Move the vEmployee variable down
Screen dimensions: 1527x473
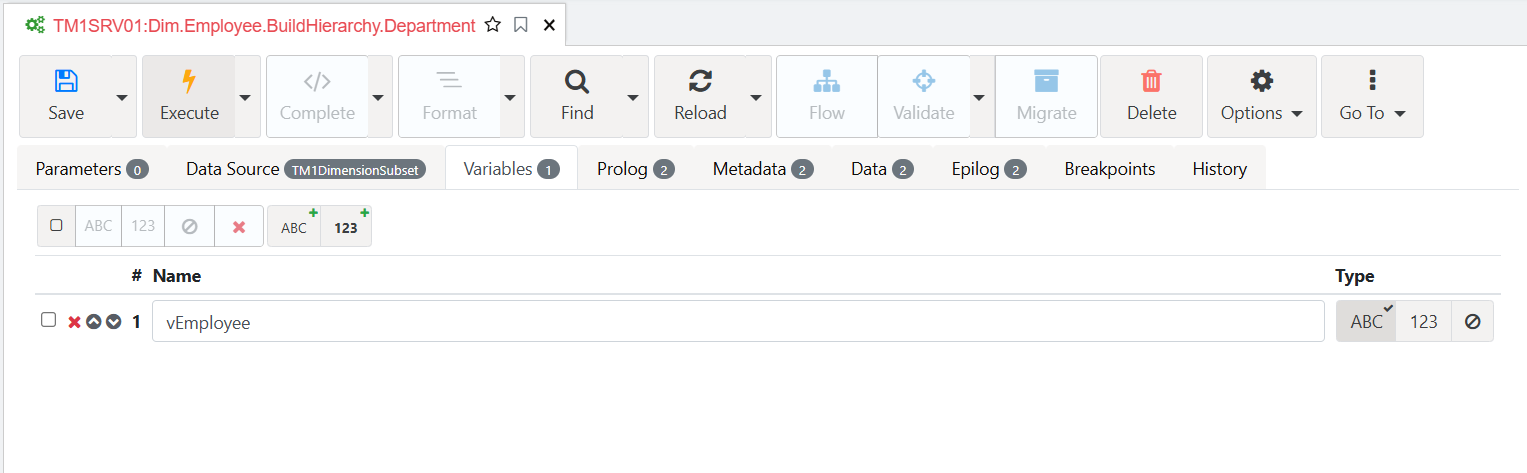click(x=114, y=322)
